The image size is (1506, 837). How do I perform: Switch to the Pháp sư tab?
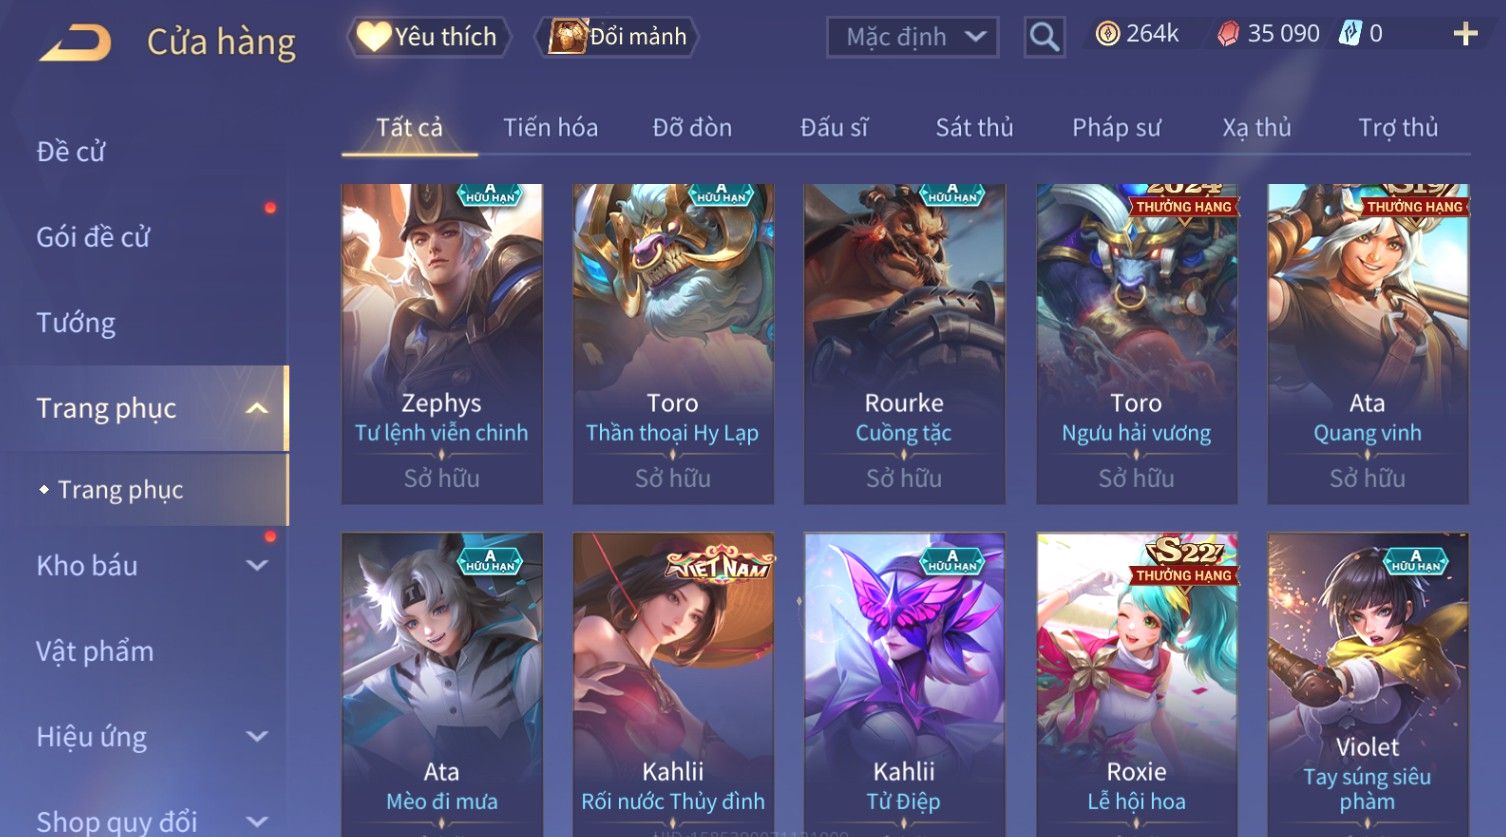click(x=1116, y=127)
